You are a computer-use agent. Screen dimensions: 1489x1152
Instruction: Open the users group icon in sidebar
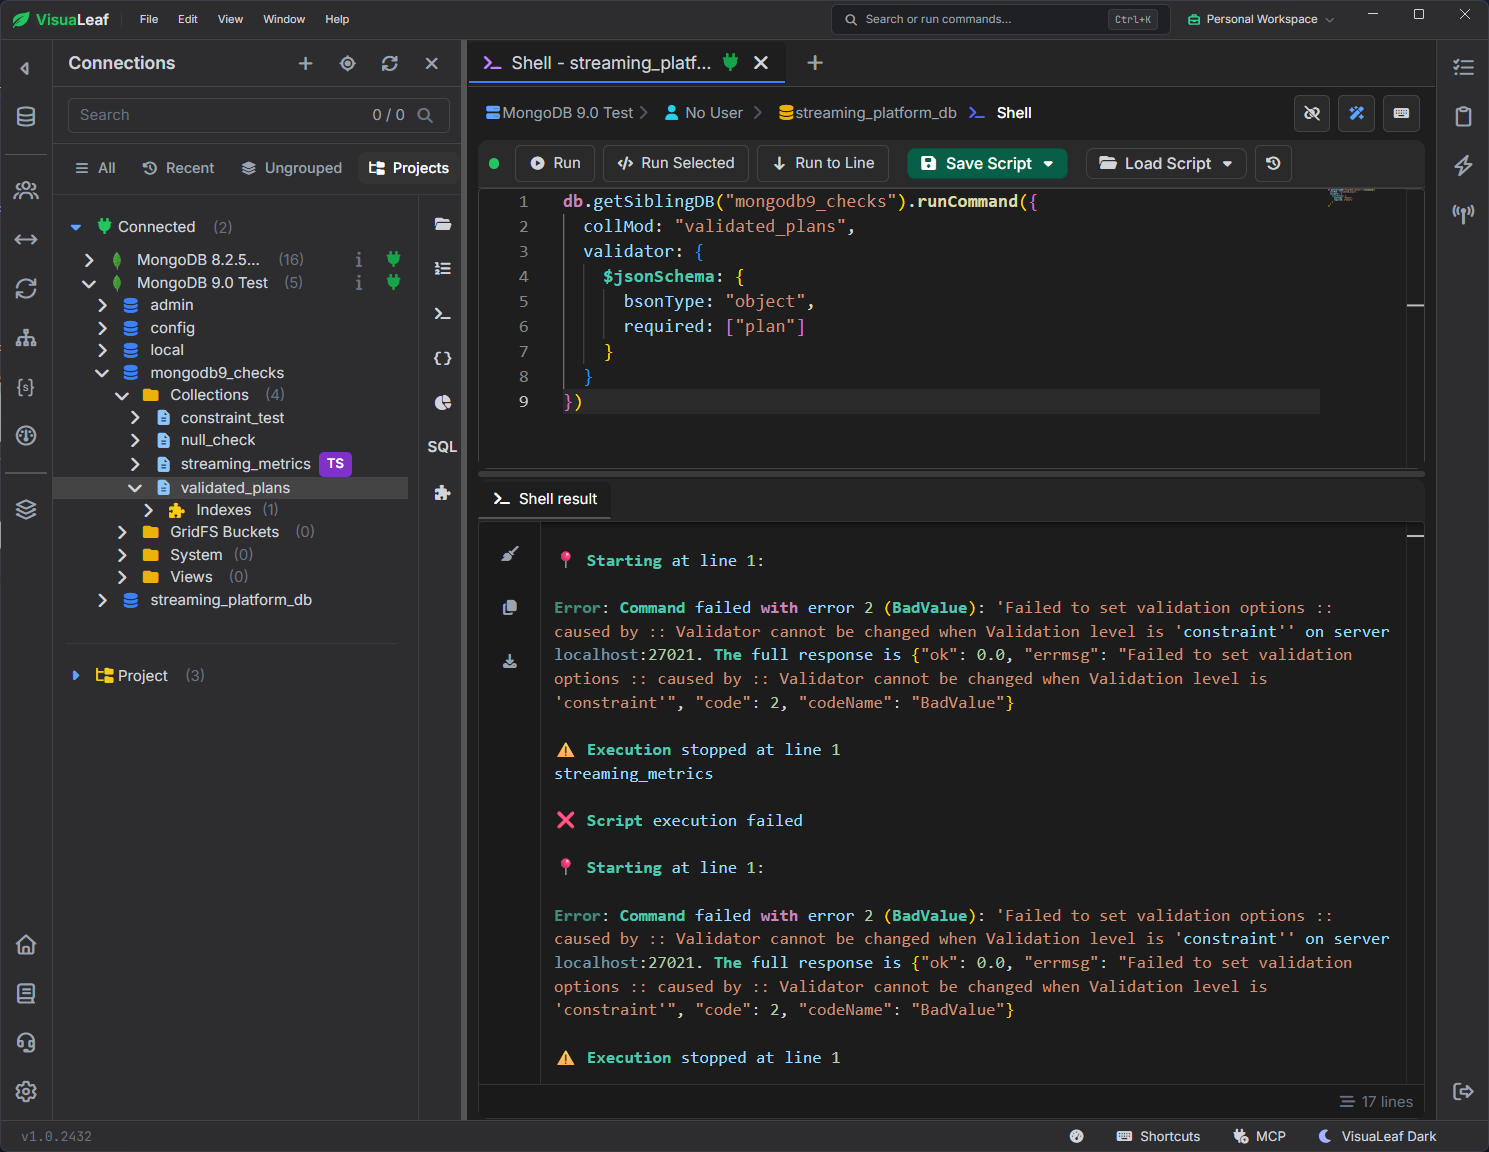pyautogui.click(x=26, y=190)
